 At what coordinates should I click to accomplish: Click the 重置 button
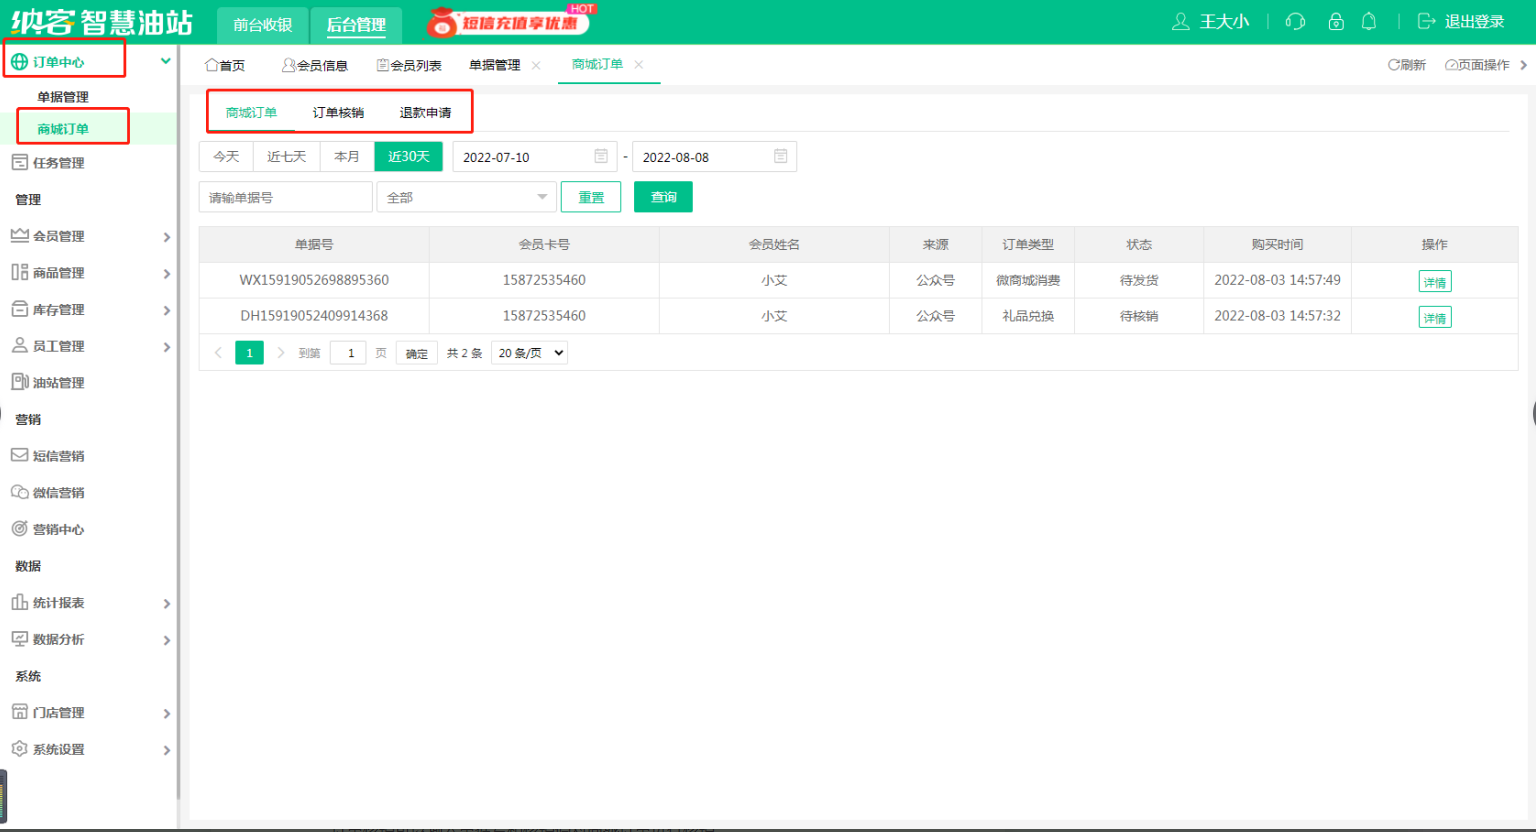591,197
